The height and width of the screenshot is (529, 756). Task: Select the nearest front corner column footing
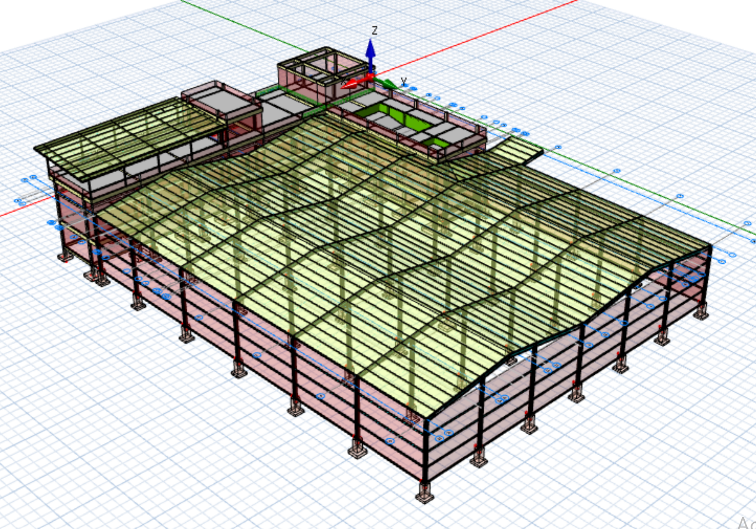click(x=423, y=493)
